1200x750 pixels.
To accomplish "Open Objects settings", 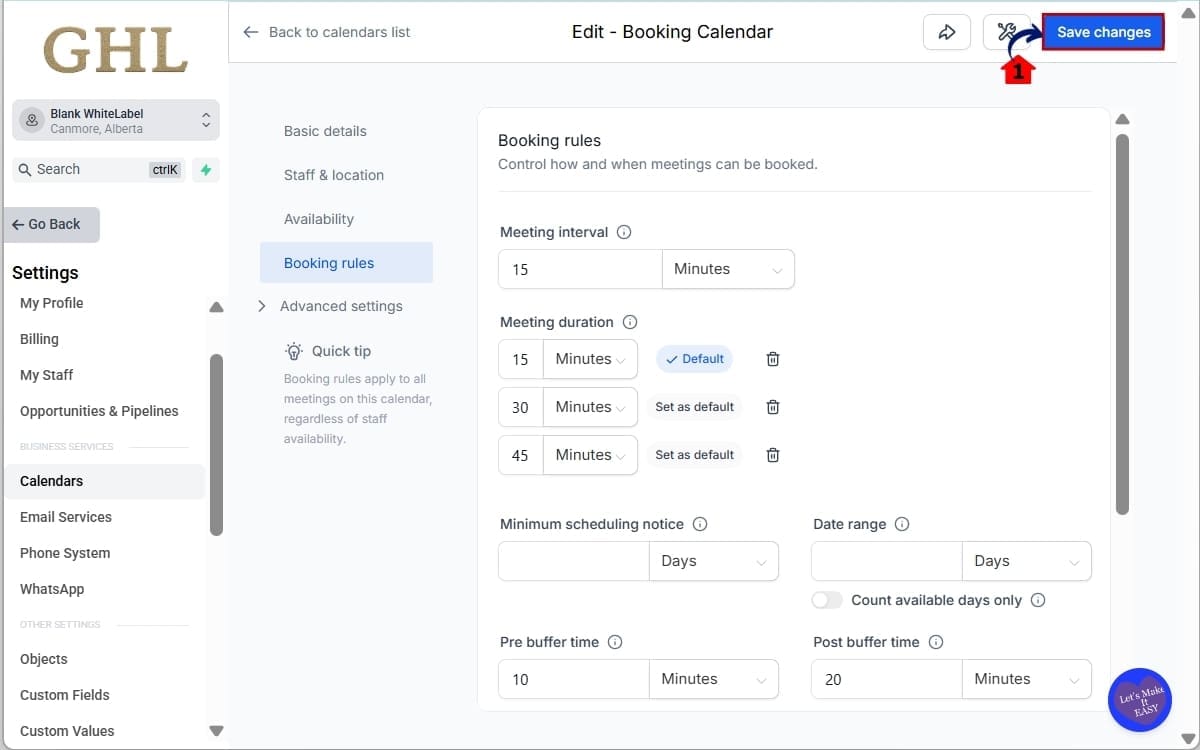I will (x=44, y=659).
